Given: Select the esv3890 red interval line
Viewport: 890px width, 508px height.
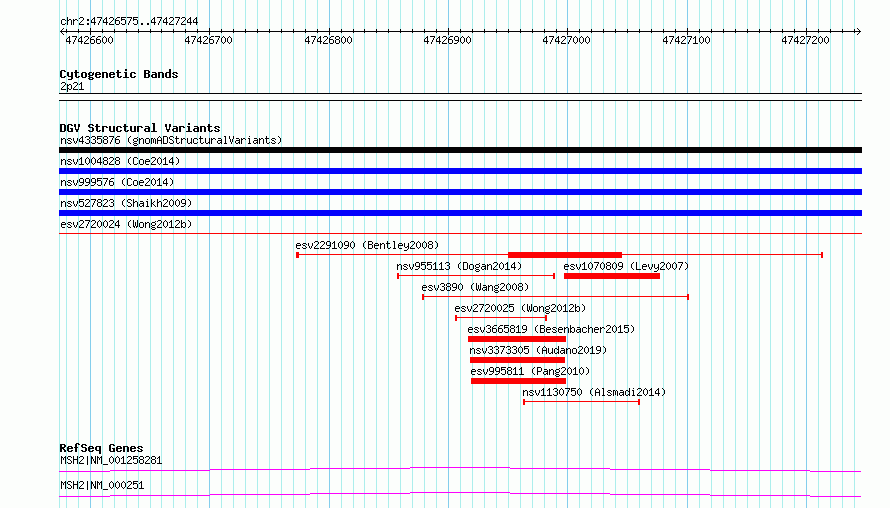Looking at the screenshot, I should click(x=556, y=297).
